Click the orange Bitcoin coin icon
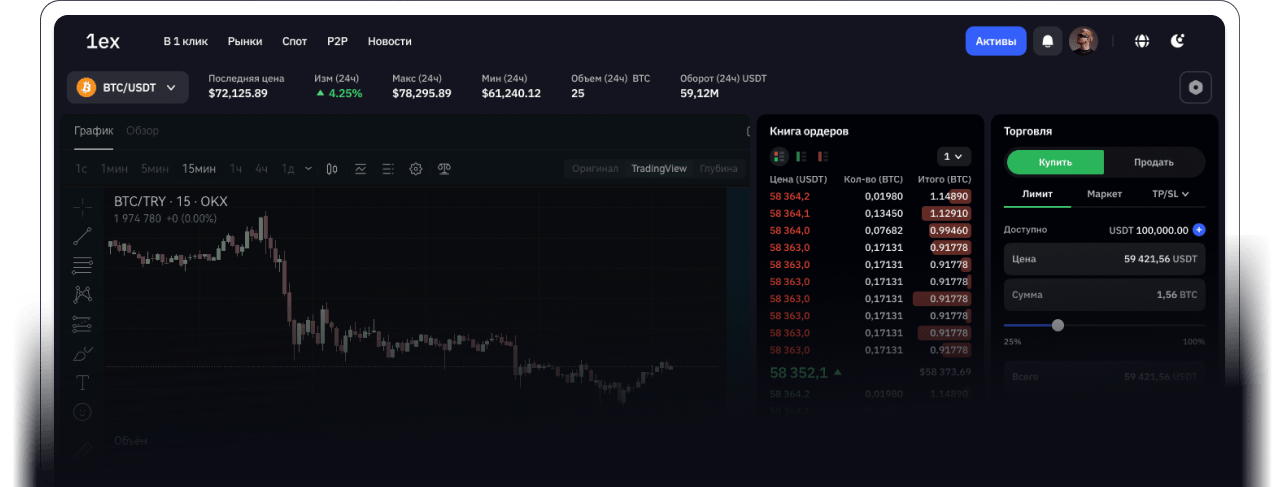Screen dimensions: 1280x487 (x=86, y=88)
